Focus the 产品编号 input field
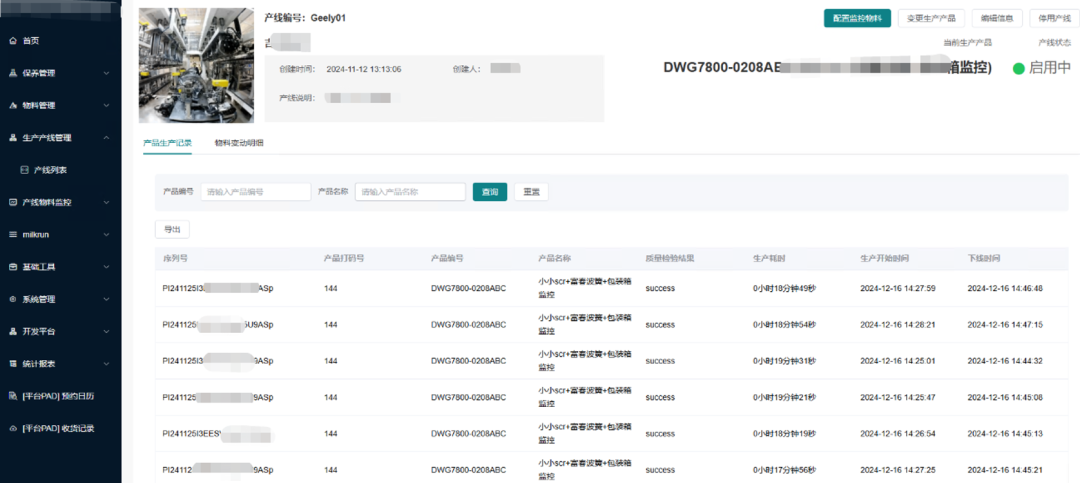 (256, 192)
